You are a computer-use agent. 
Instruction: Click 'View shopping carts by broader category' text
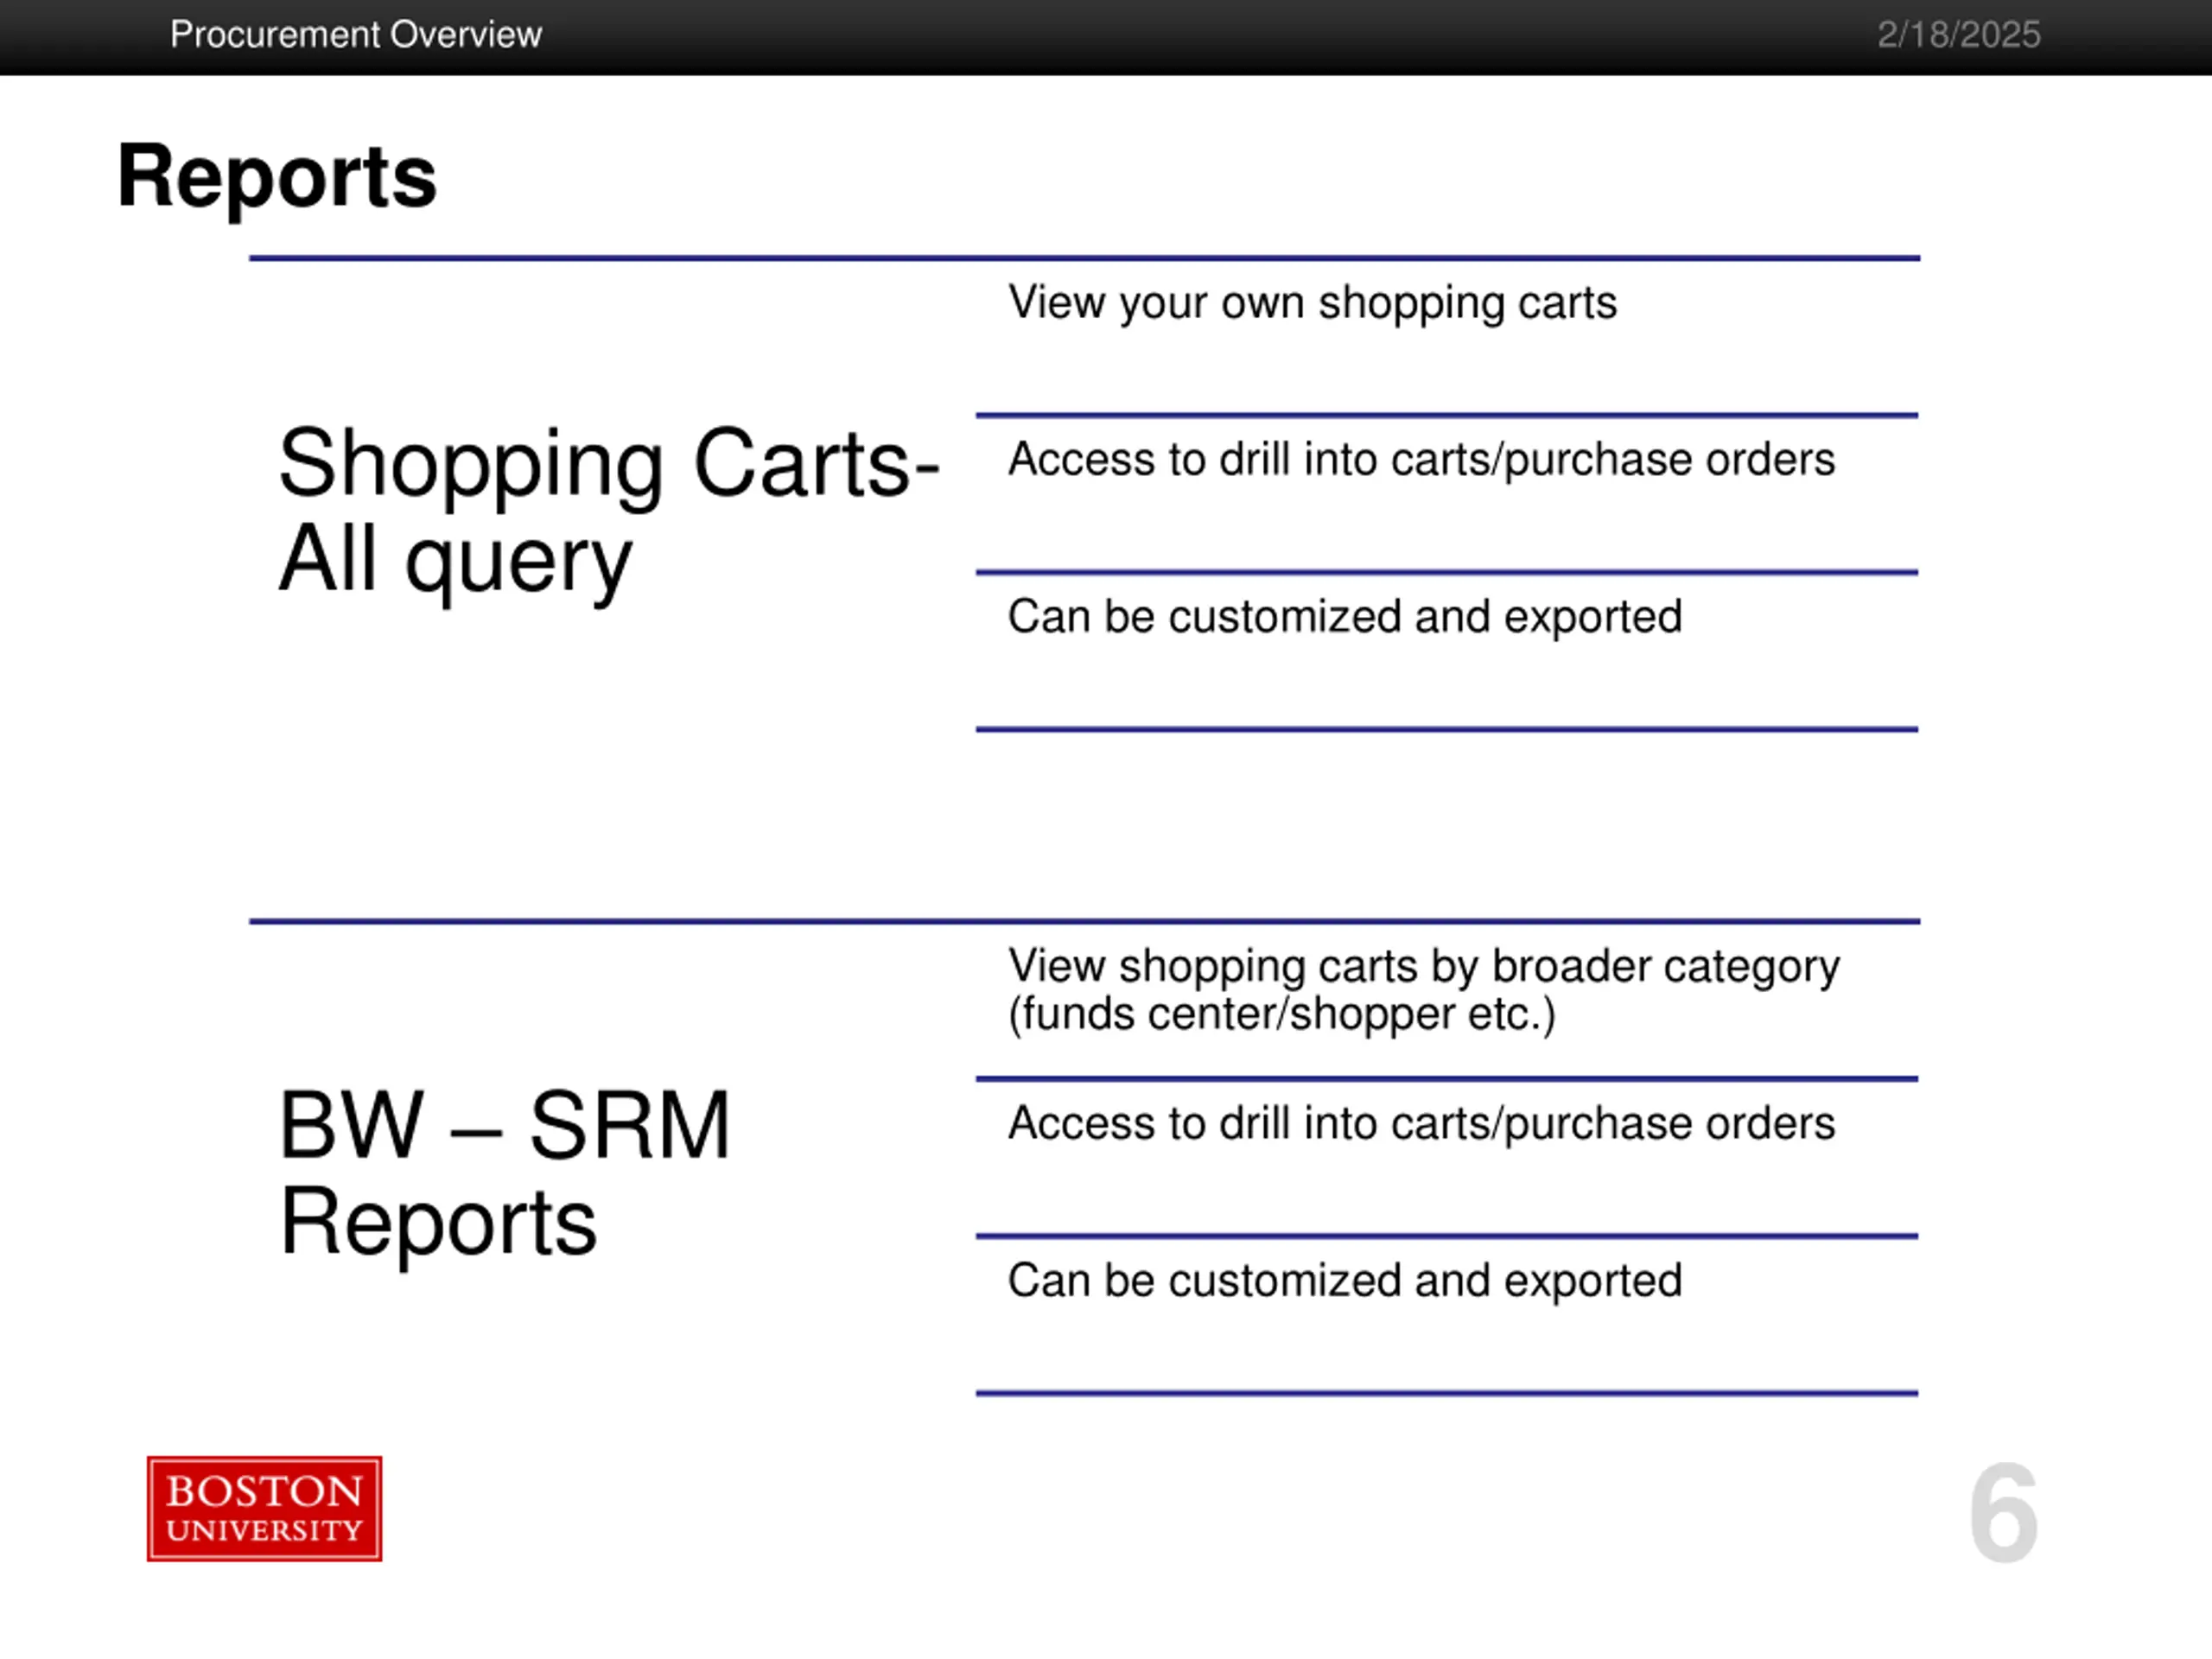point(1424,967)
